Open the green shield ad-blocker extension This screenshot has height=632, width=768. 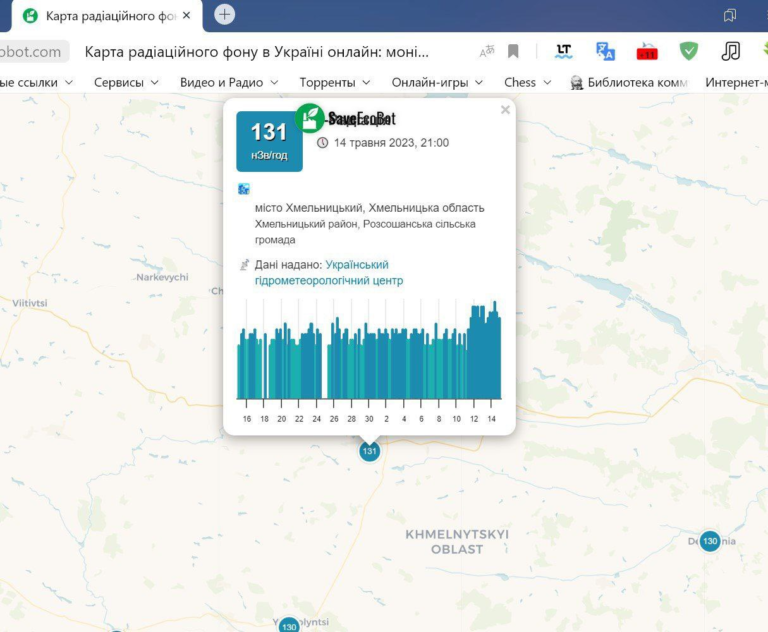click(689, 52)
